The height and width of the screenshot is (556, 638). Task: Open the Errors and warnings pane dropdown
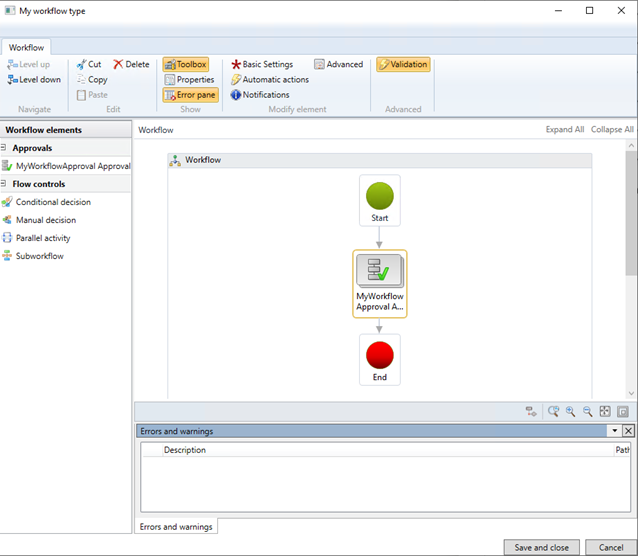[x=614, y=431]
